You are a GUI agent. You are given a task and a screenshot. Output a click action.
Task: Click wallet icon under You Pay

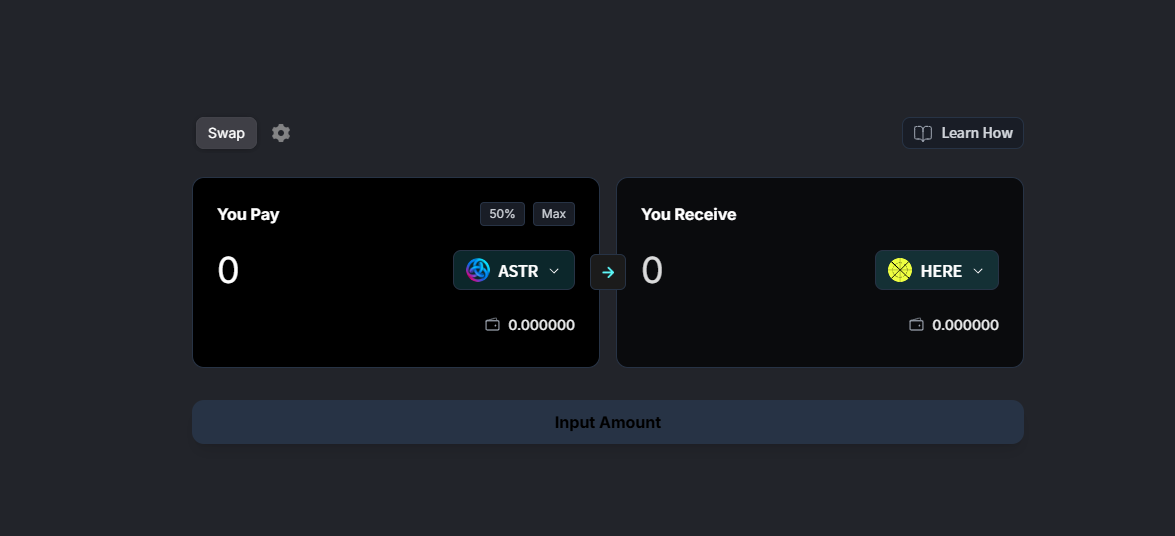(492, 325)
